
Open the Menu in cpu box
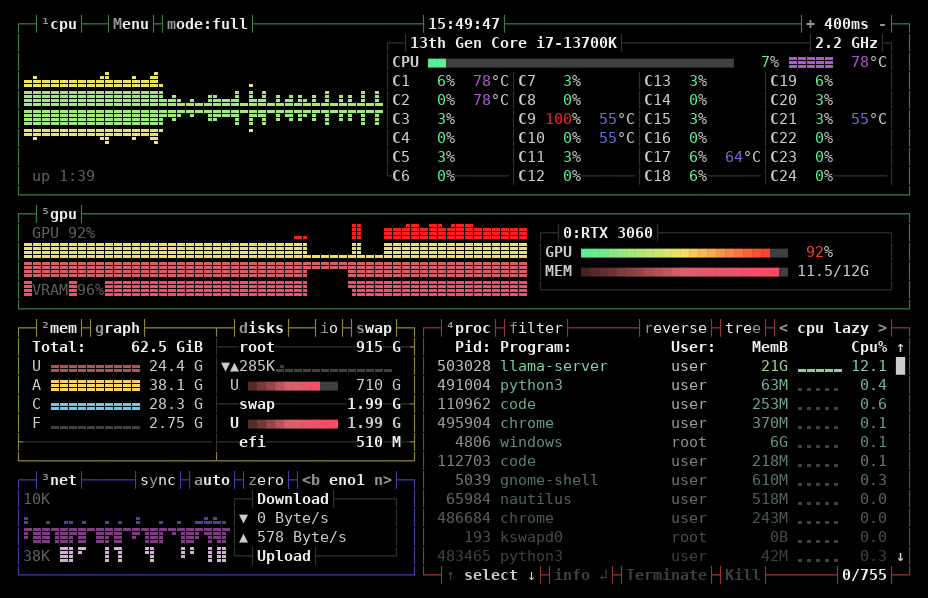pos(131,24)
